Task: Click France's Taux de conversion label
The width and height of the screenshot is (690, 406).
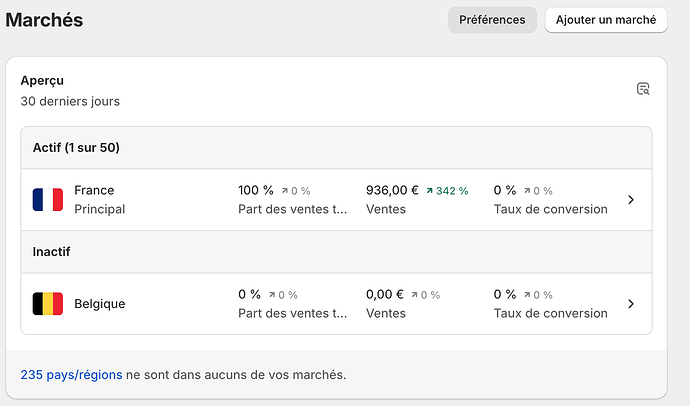Action: (x=550, y=209)
